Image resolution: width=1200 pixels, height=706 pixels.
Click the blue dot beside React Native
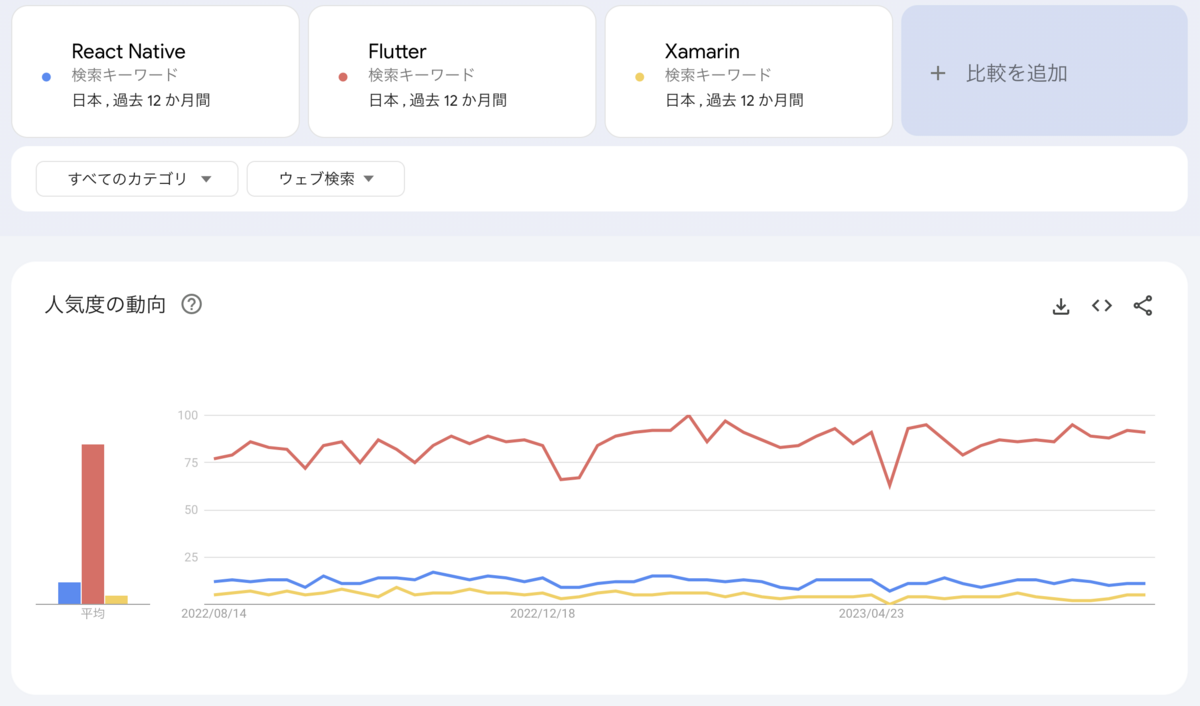(46, 76)
